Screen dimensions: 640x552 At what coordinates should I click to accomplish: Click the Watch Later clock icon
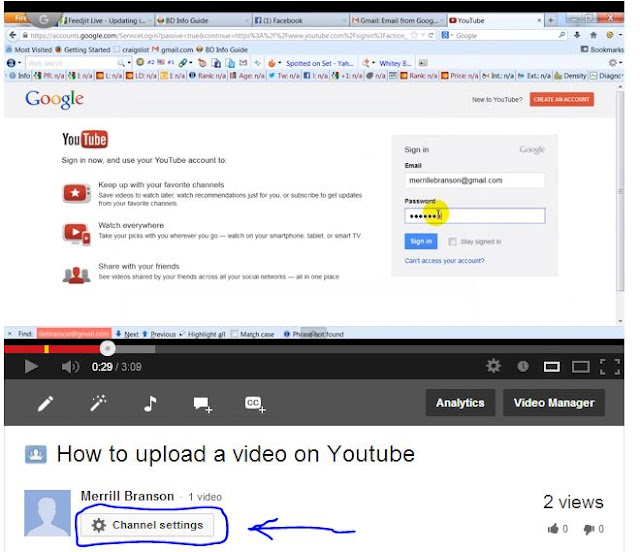tap(523, 366)
